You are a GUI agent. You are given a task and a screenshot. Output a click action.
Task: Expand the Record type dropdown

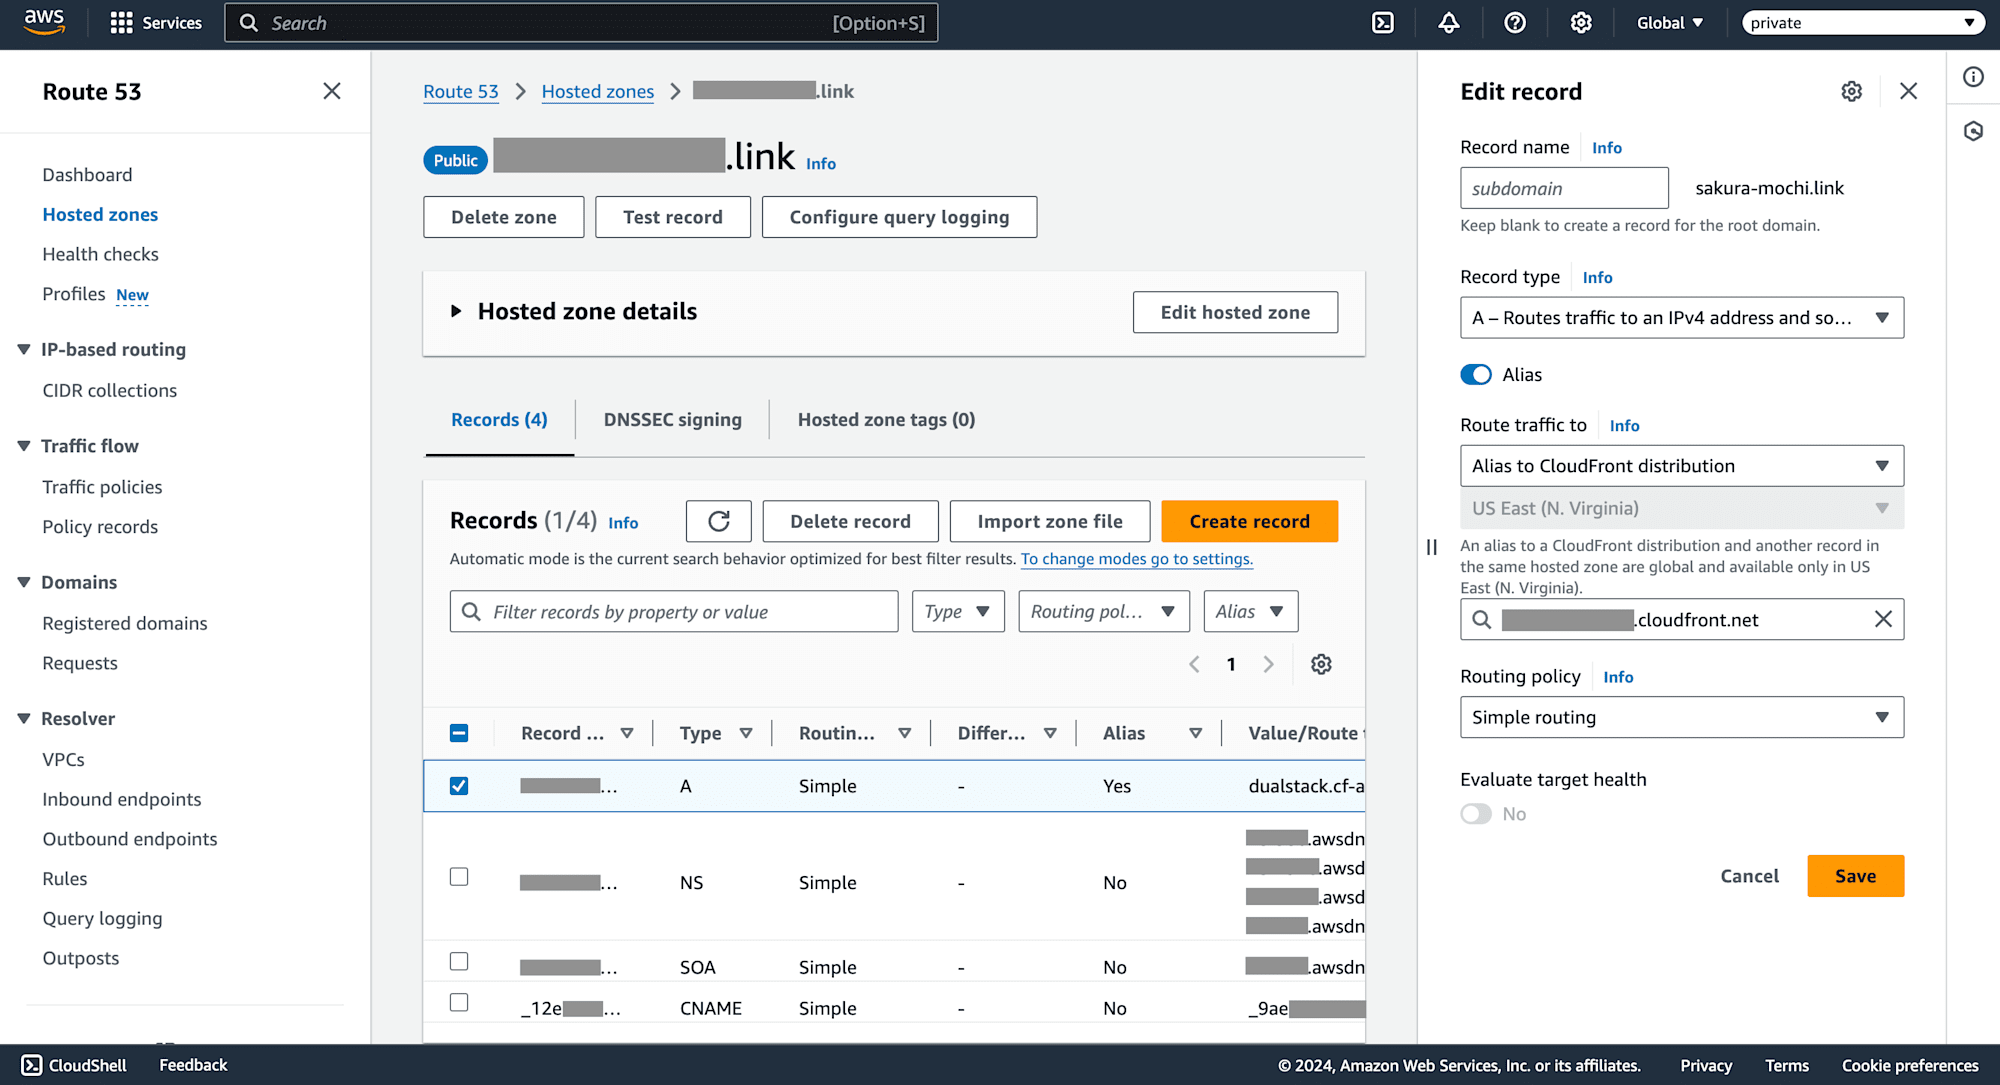coord(1682,317)
